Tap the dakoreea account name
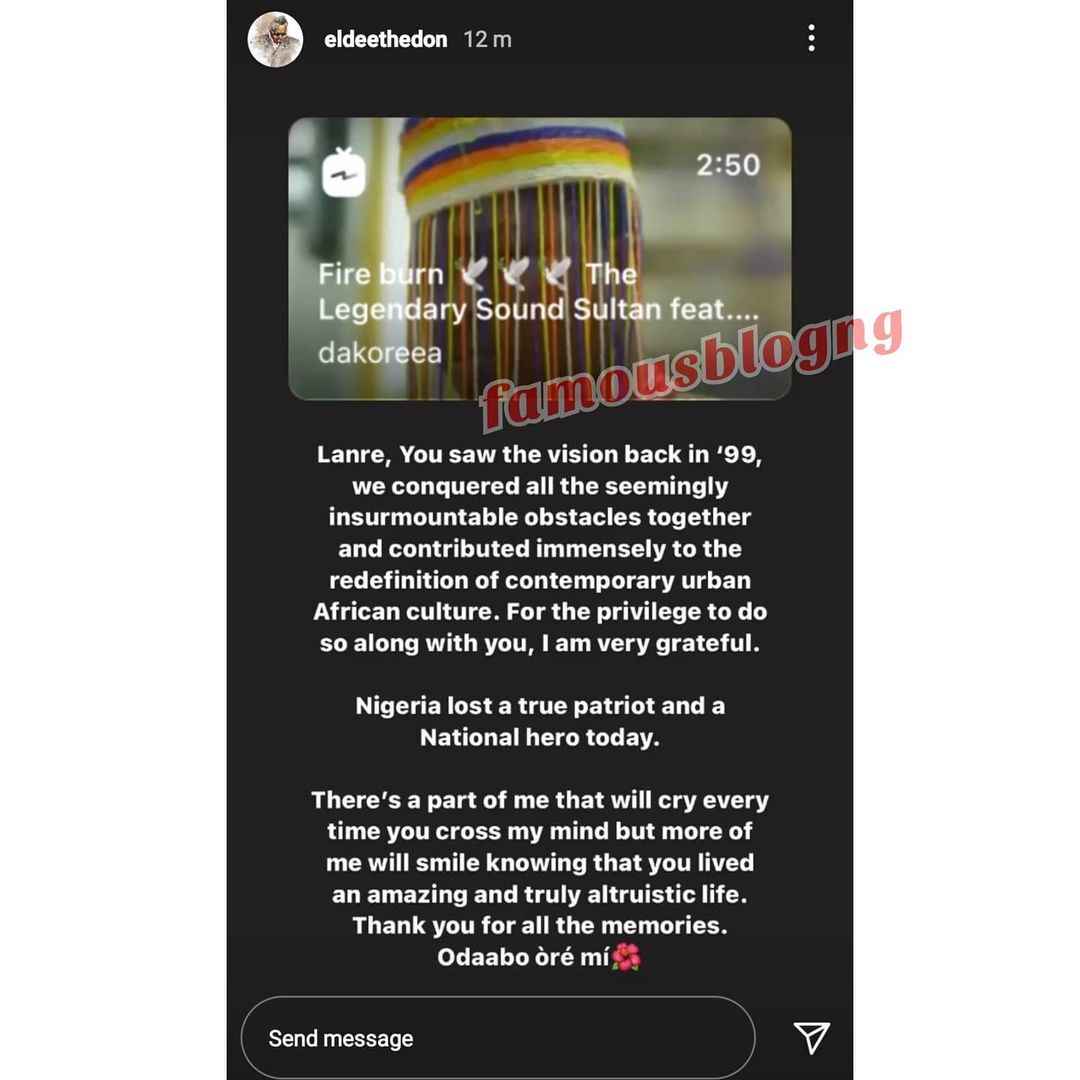 click(x=380, y=353)
